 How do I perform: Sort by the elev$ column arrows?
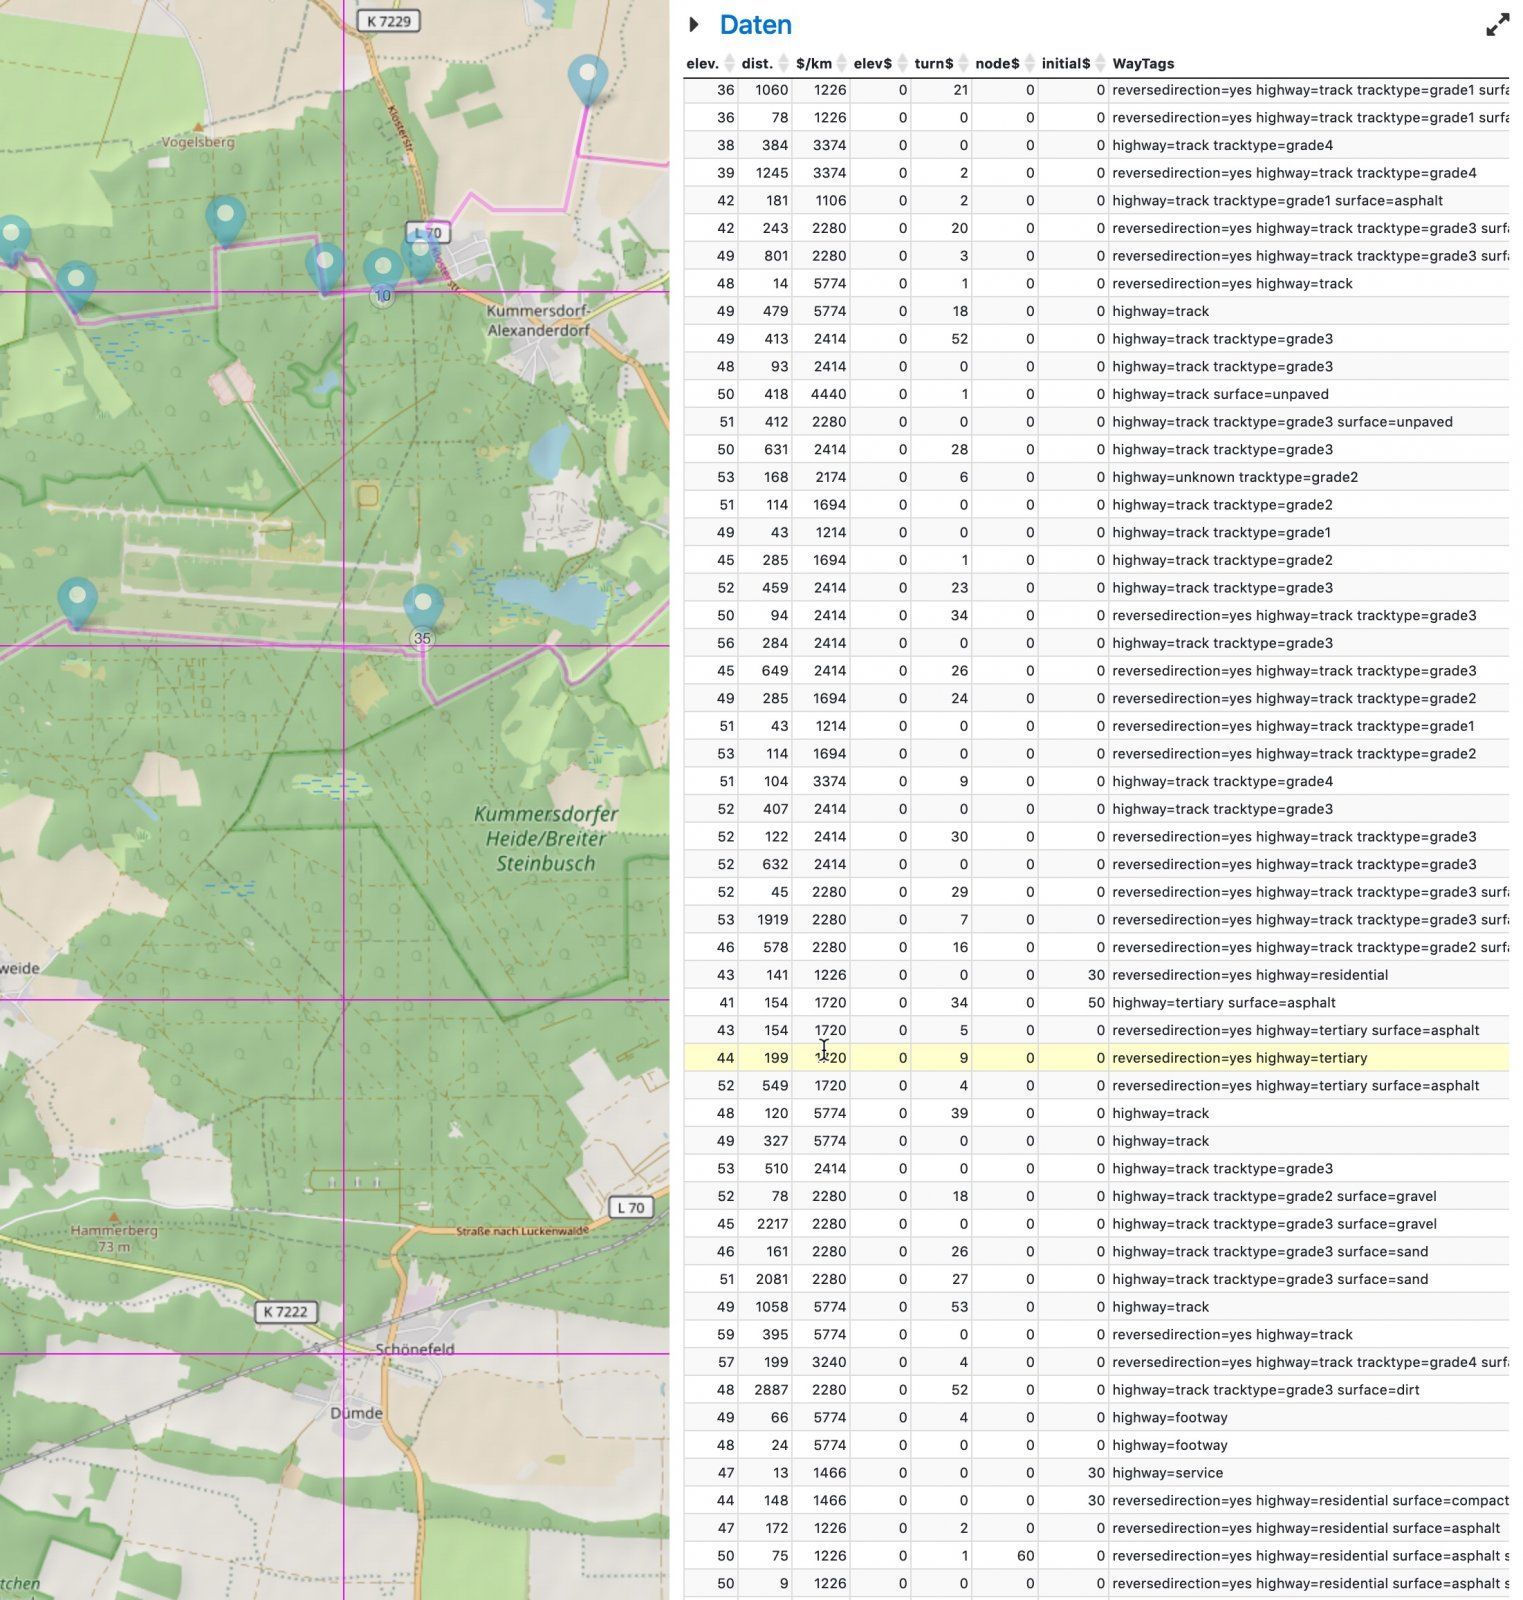[901, 64]
